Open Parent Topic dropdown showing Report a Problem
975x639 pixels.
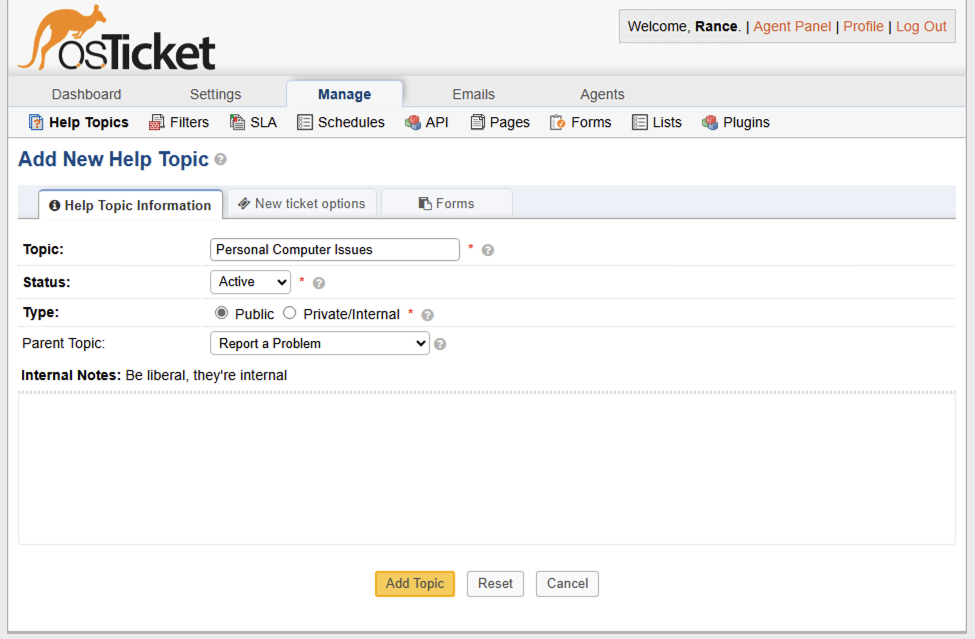[x=320, y=343]
